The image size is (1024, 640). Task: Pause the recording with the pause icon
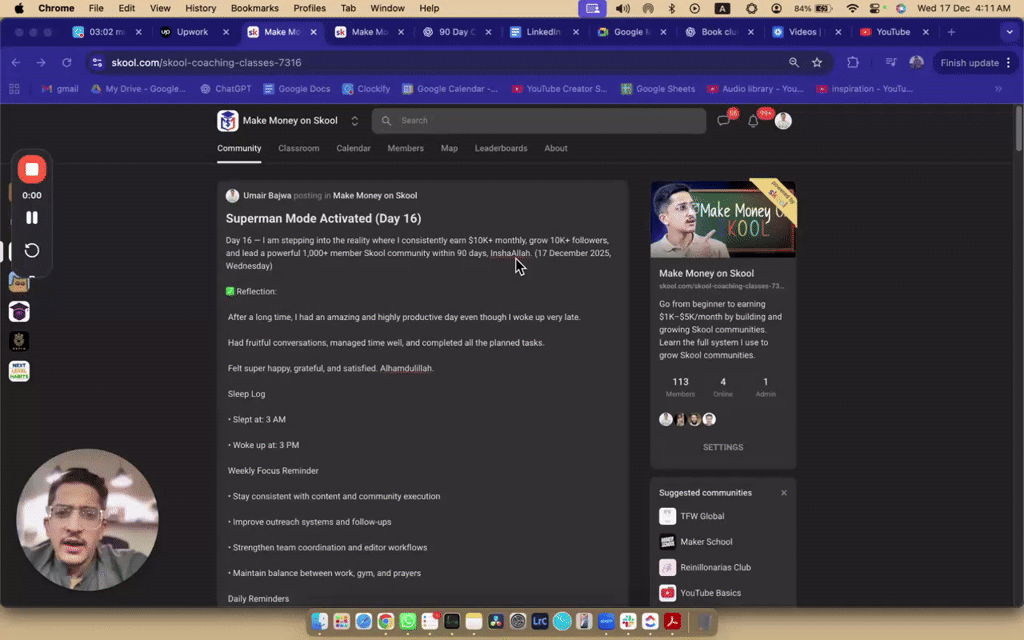pyautogui.click(x=31, y=217)
